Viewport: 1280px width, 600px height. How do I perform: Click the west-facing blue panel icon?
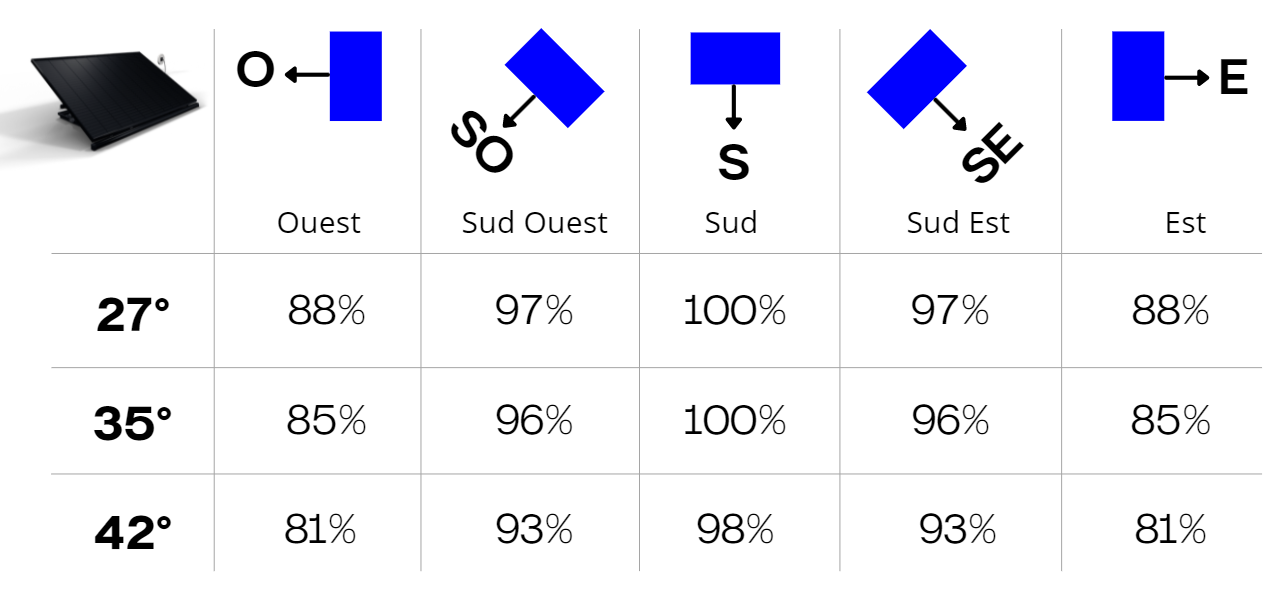point(355,76)
